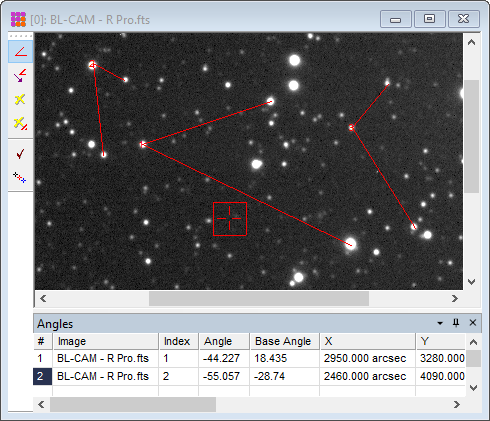This screenshot has width=490, height=421.
Task: Click the Index column header
Action: [x=179, y=341]
